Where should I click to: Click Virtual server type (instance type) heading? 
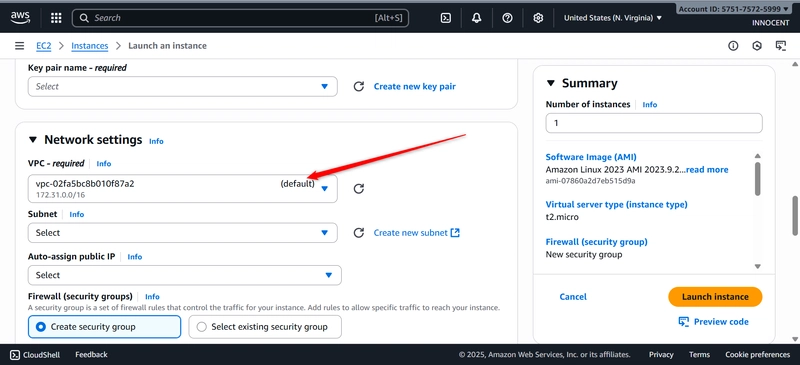(x=616, y=205)
